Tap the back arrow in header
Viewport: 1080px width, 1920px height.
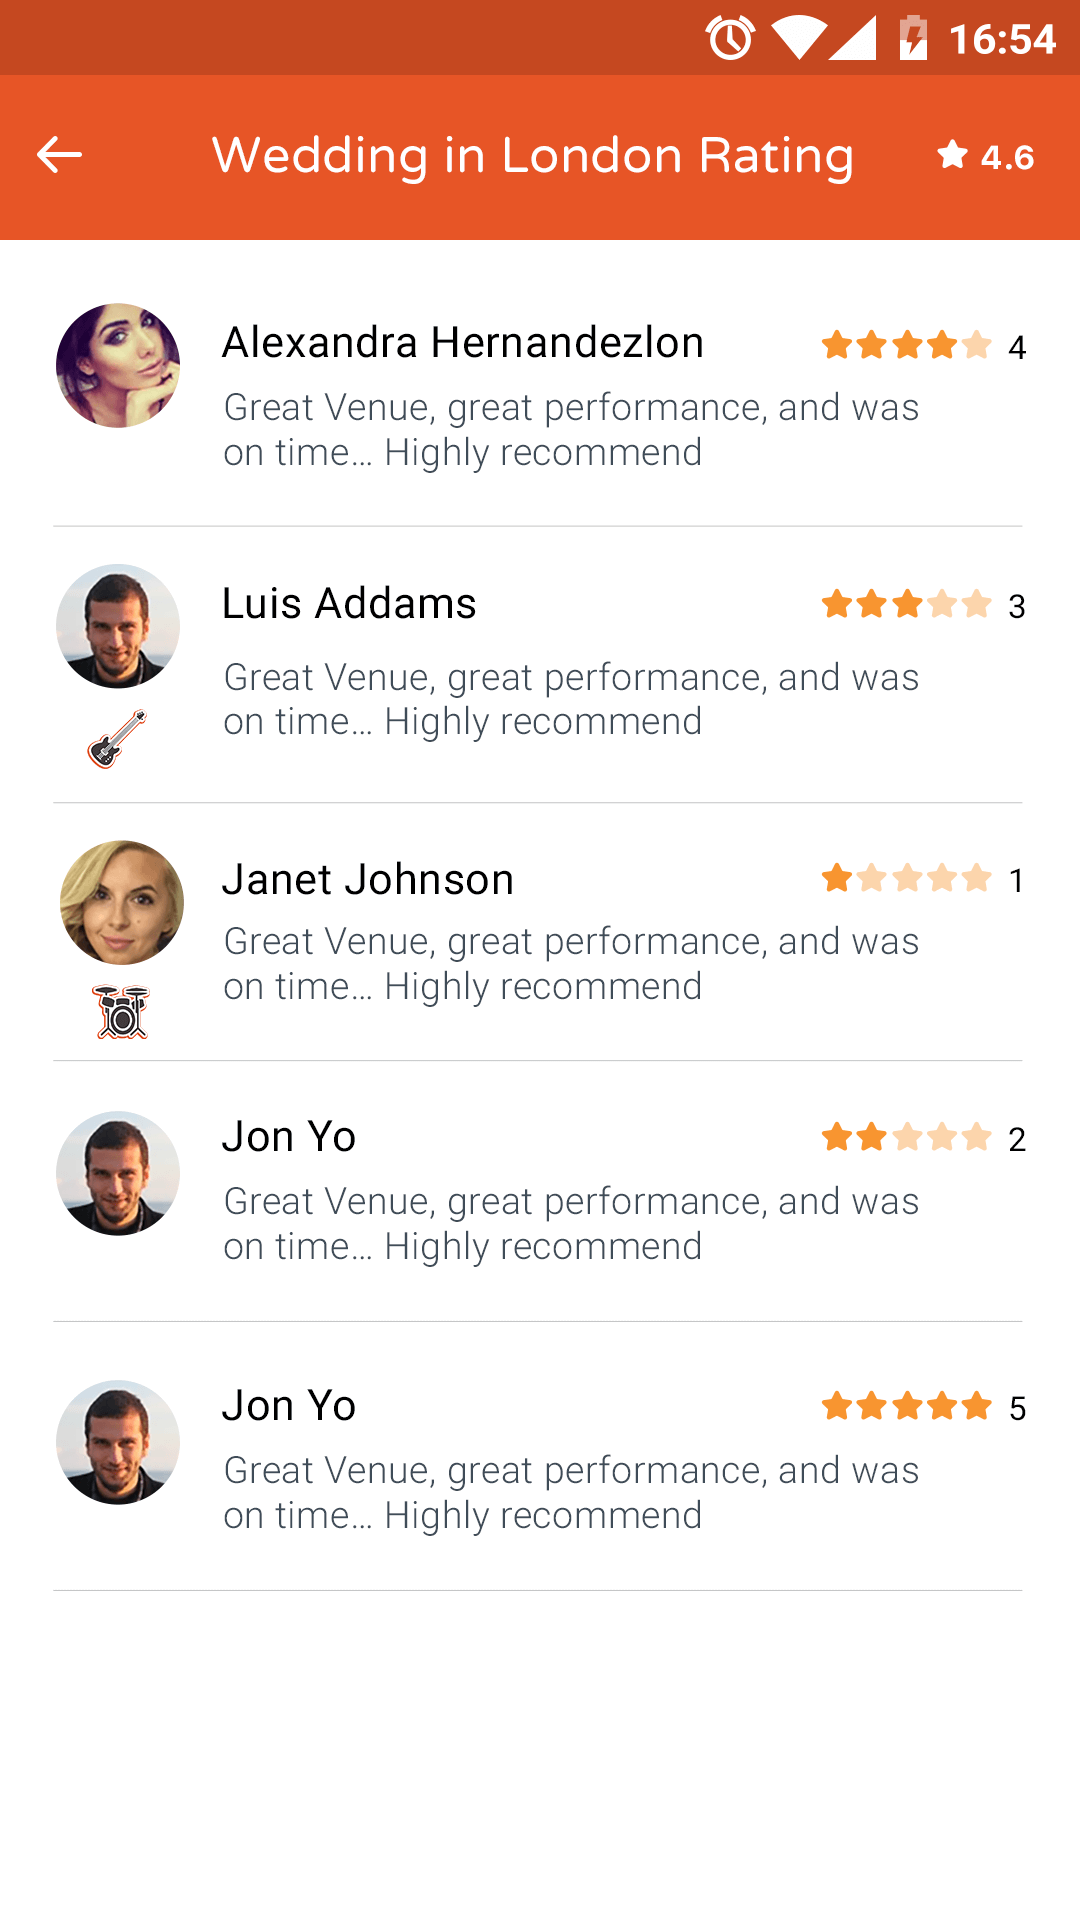coord(59,155)
